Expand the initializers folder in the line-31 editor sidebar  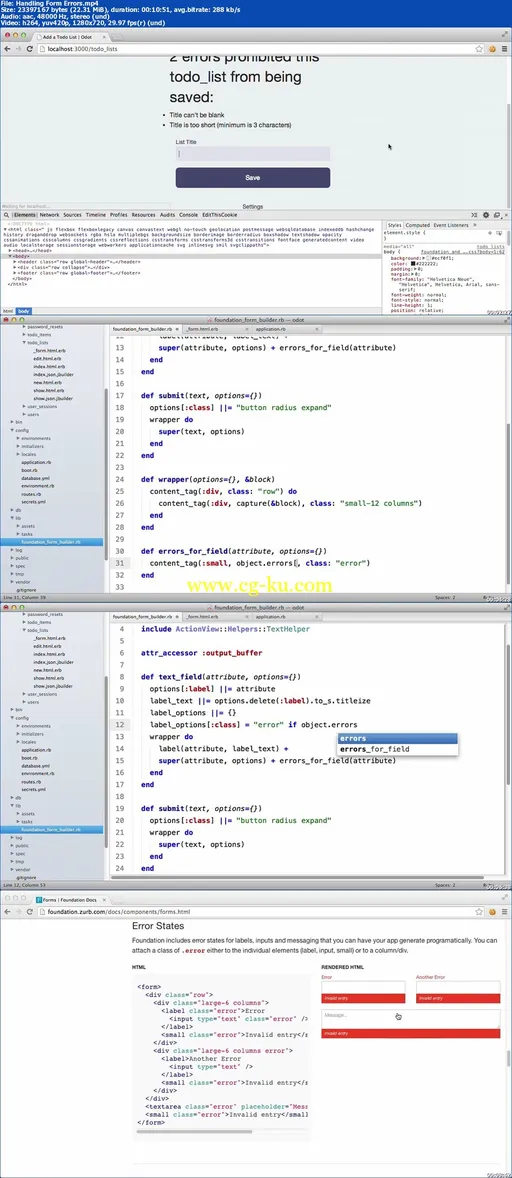(18, 446)
